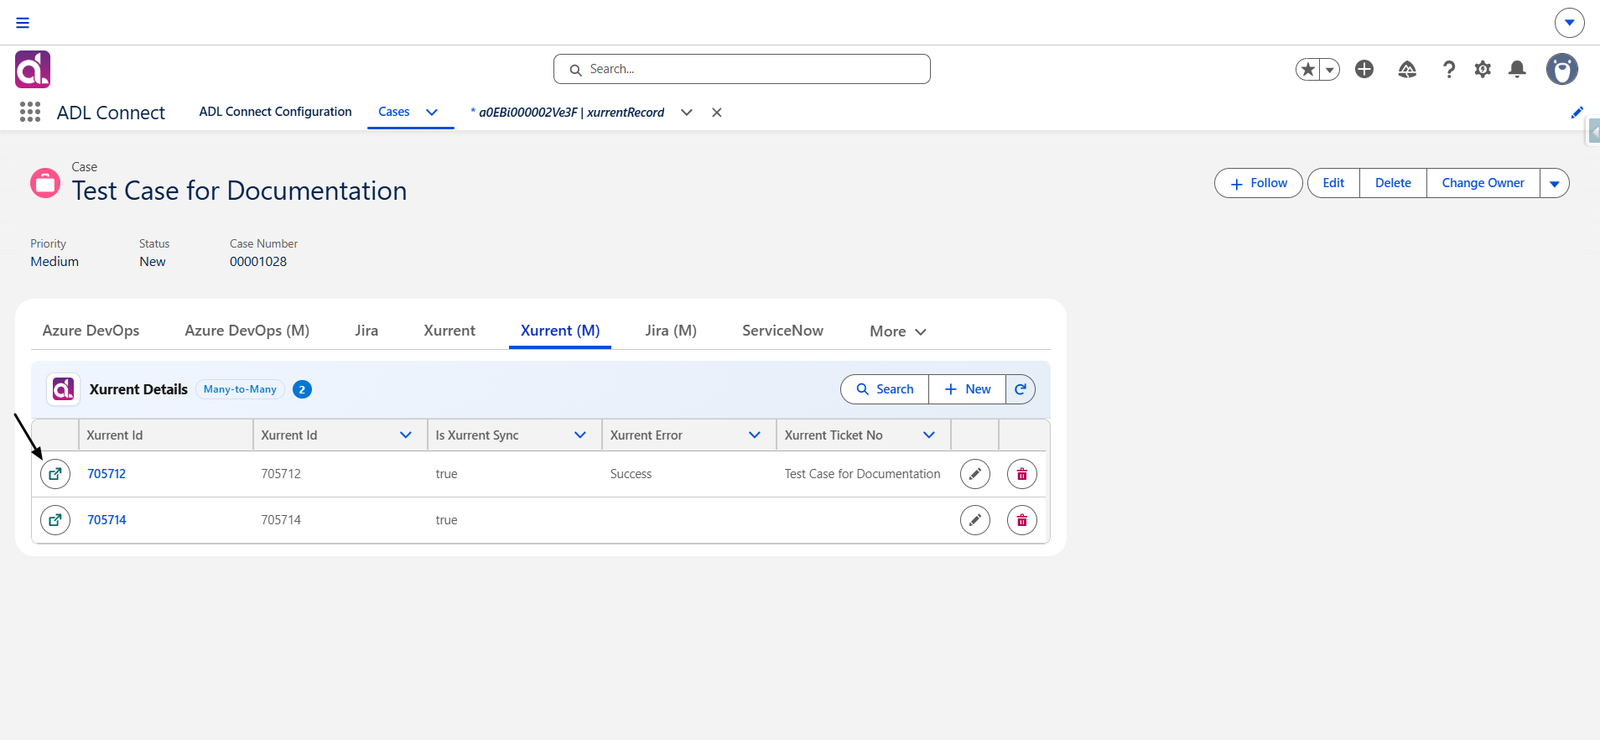Click the Case record briefcase icon
This screenshot has height=740, width=1600.
(x=45, y=183)
